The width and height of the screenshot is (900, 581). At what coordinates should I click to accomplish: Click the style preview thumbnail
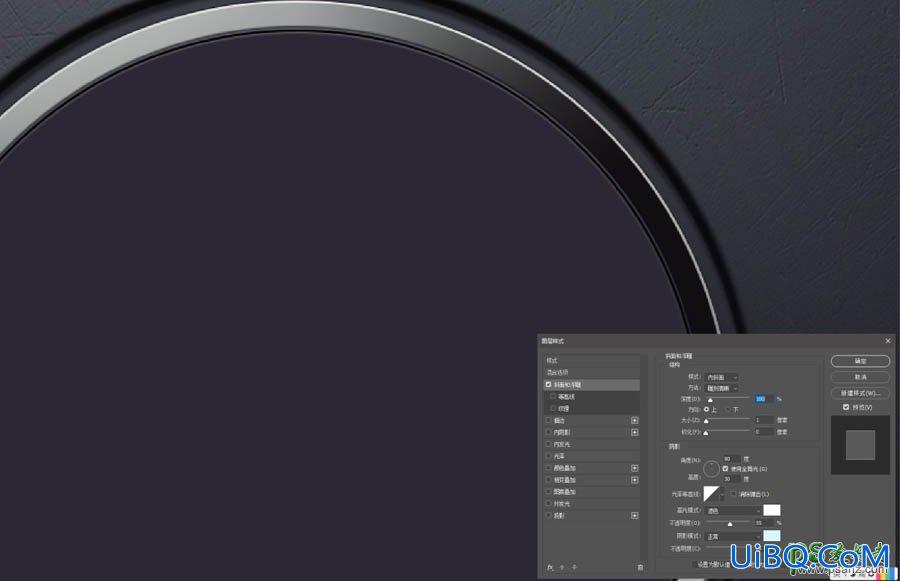click(860, 445)
